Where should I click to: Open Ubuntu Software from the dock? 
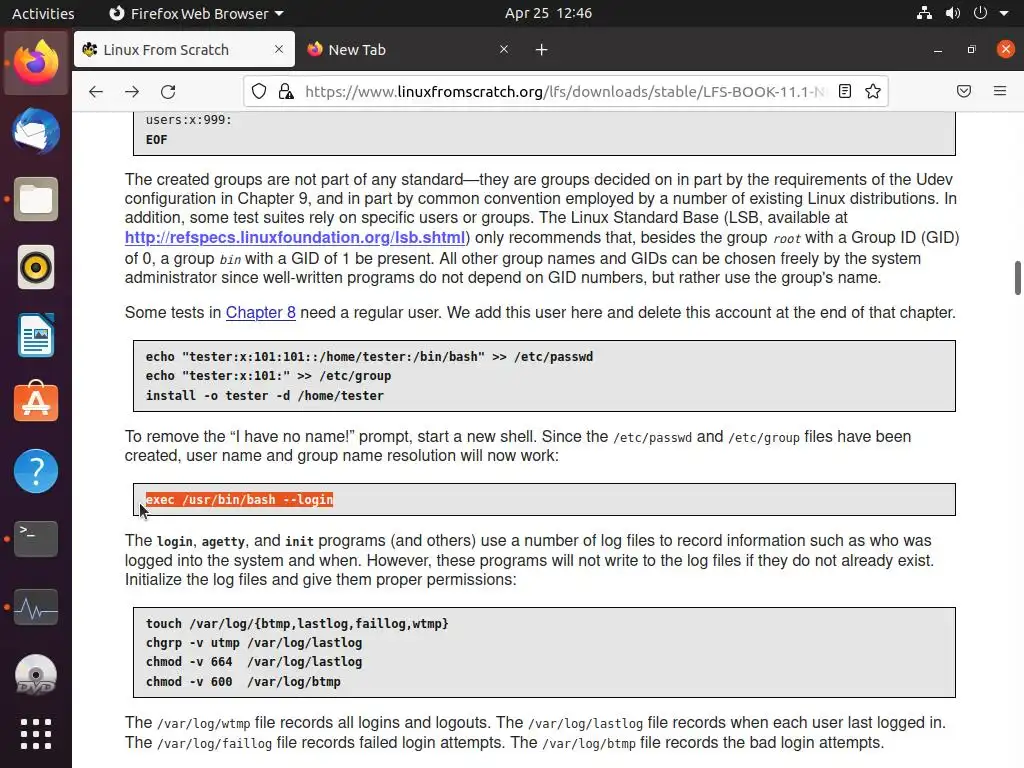click(36, 403)
